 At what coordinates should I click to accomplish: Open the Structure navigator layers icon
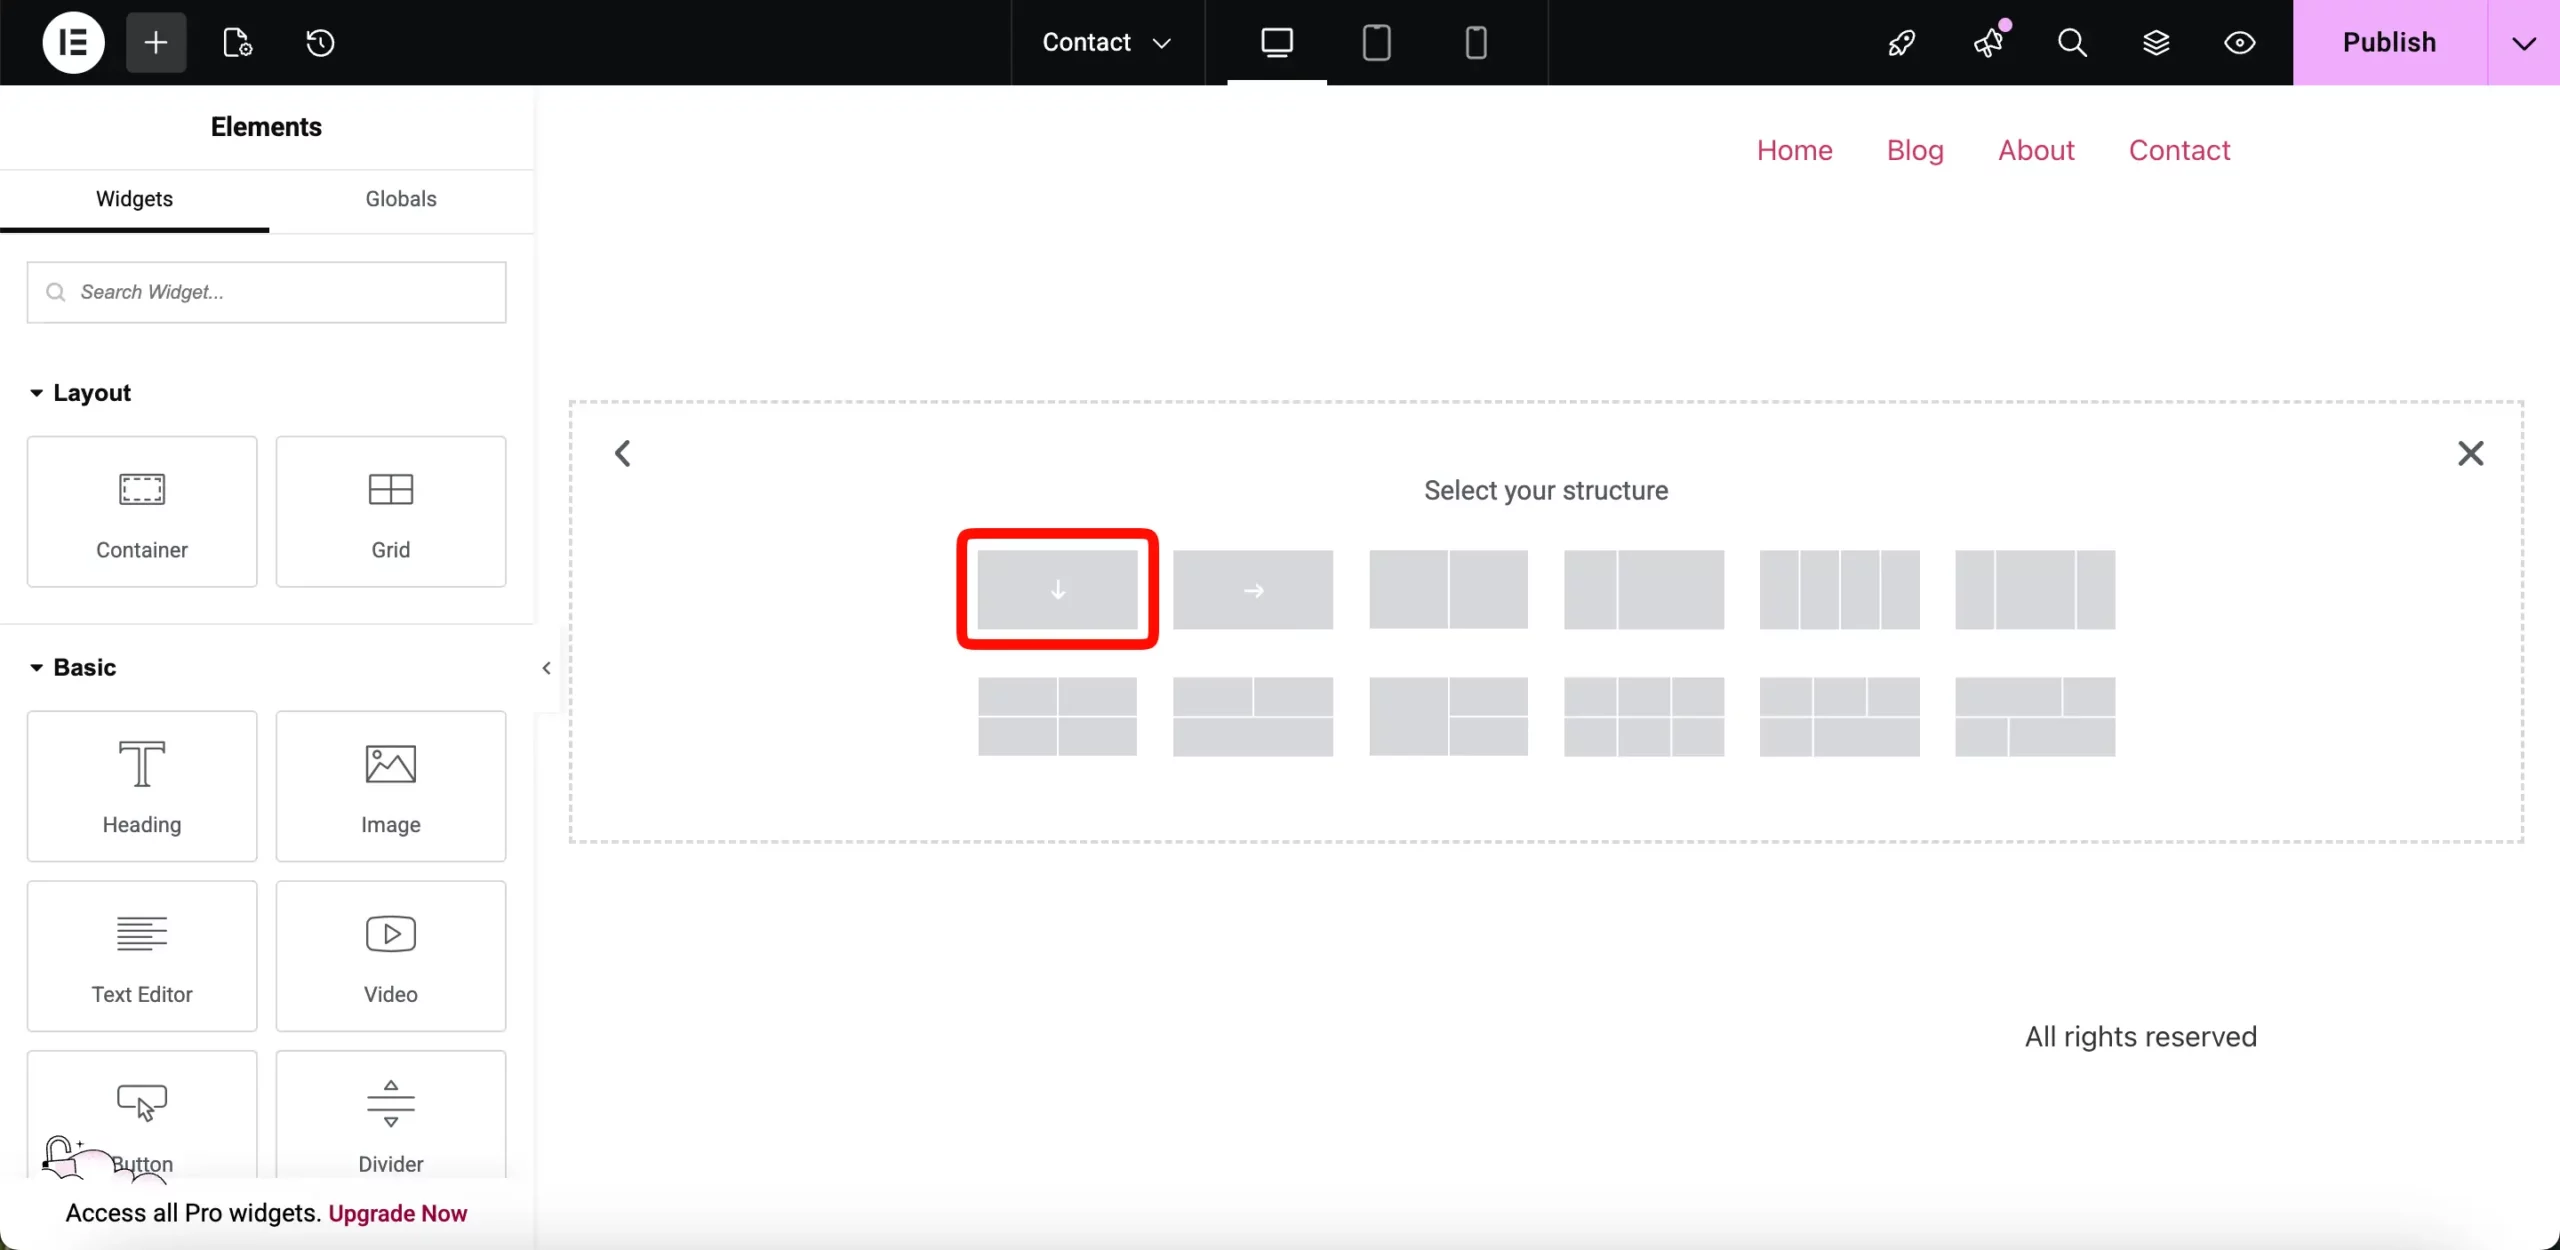[2157, 42]
